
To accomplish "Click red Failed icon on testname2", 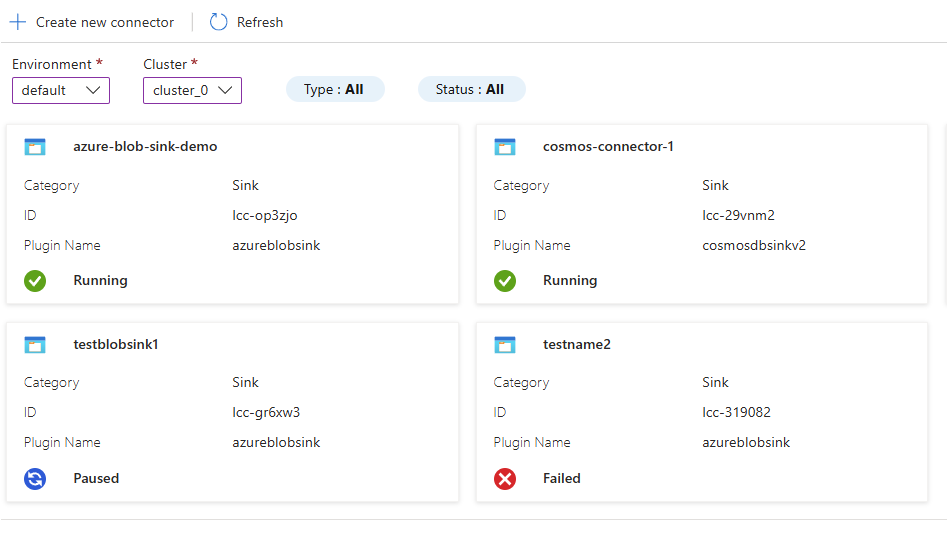I will tap(505, 479).
